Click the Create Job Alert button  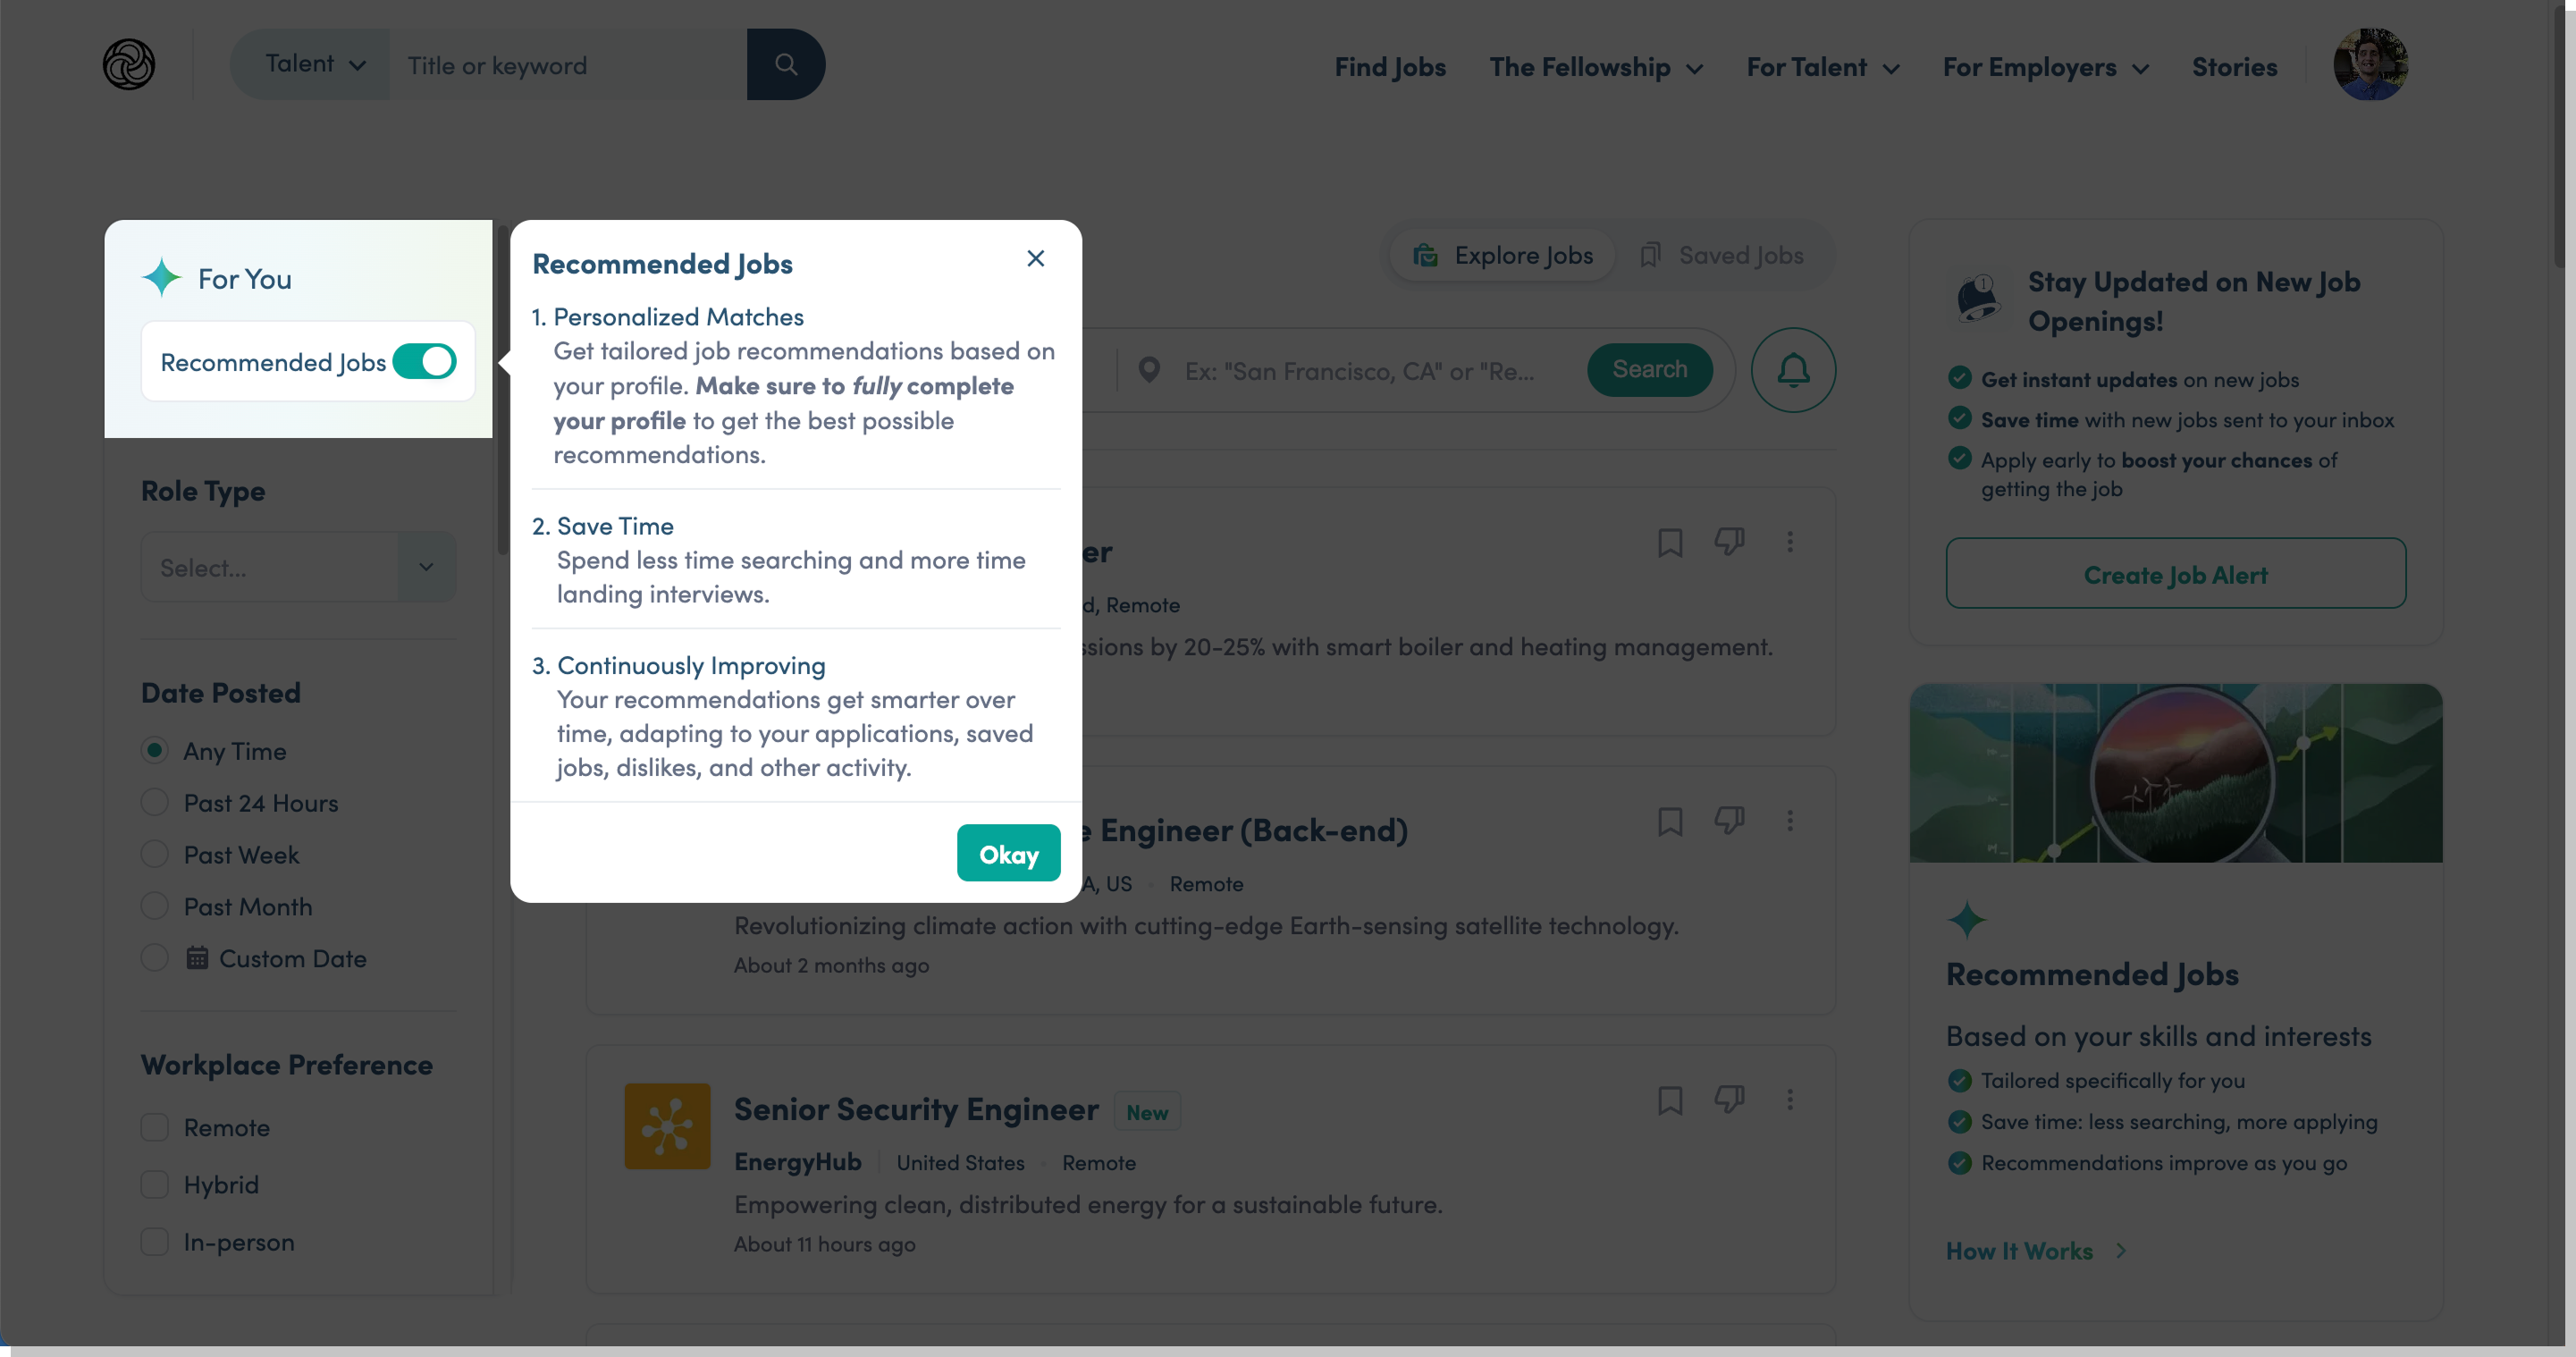2175,575
